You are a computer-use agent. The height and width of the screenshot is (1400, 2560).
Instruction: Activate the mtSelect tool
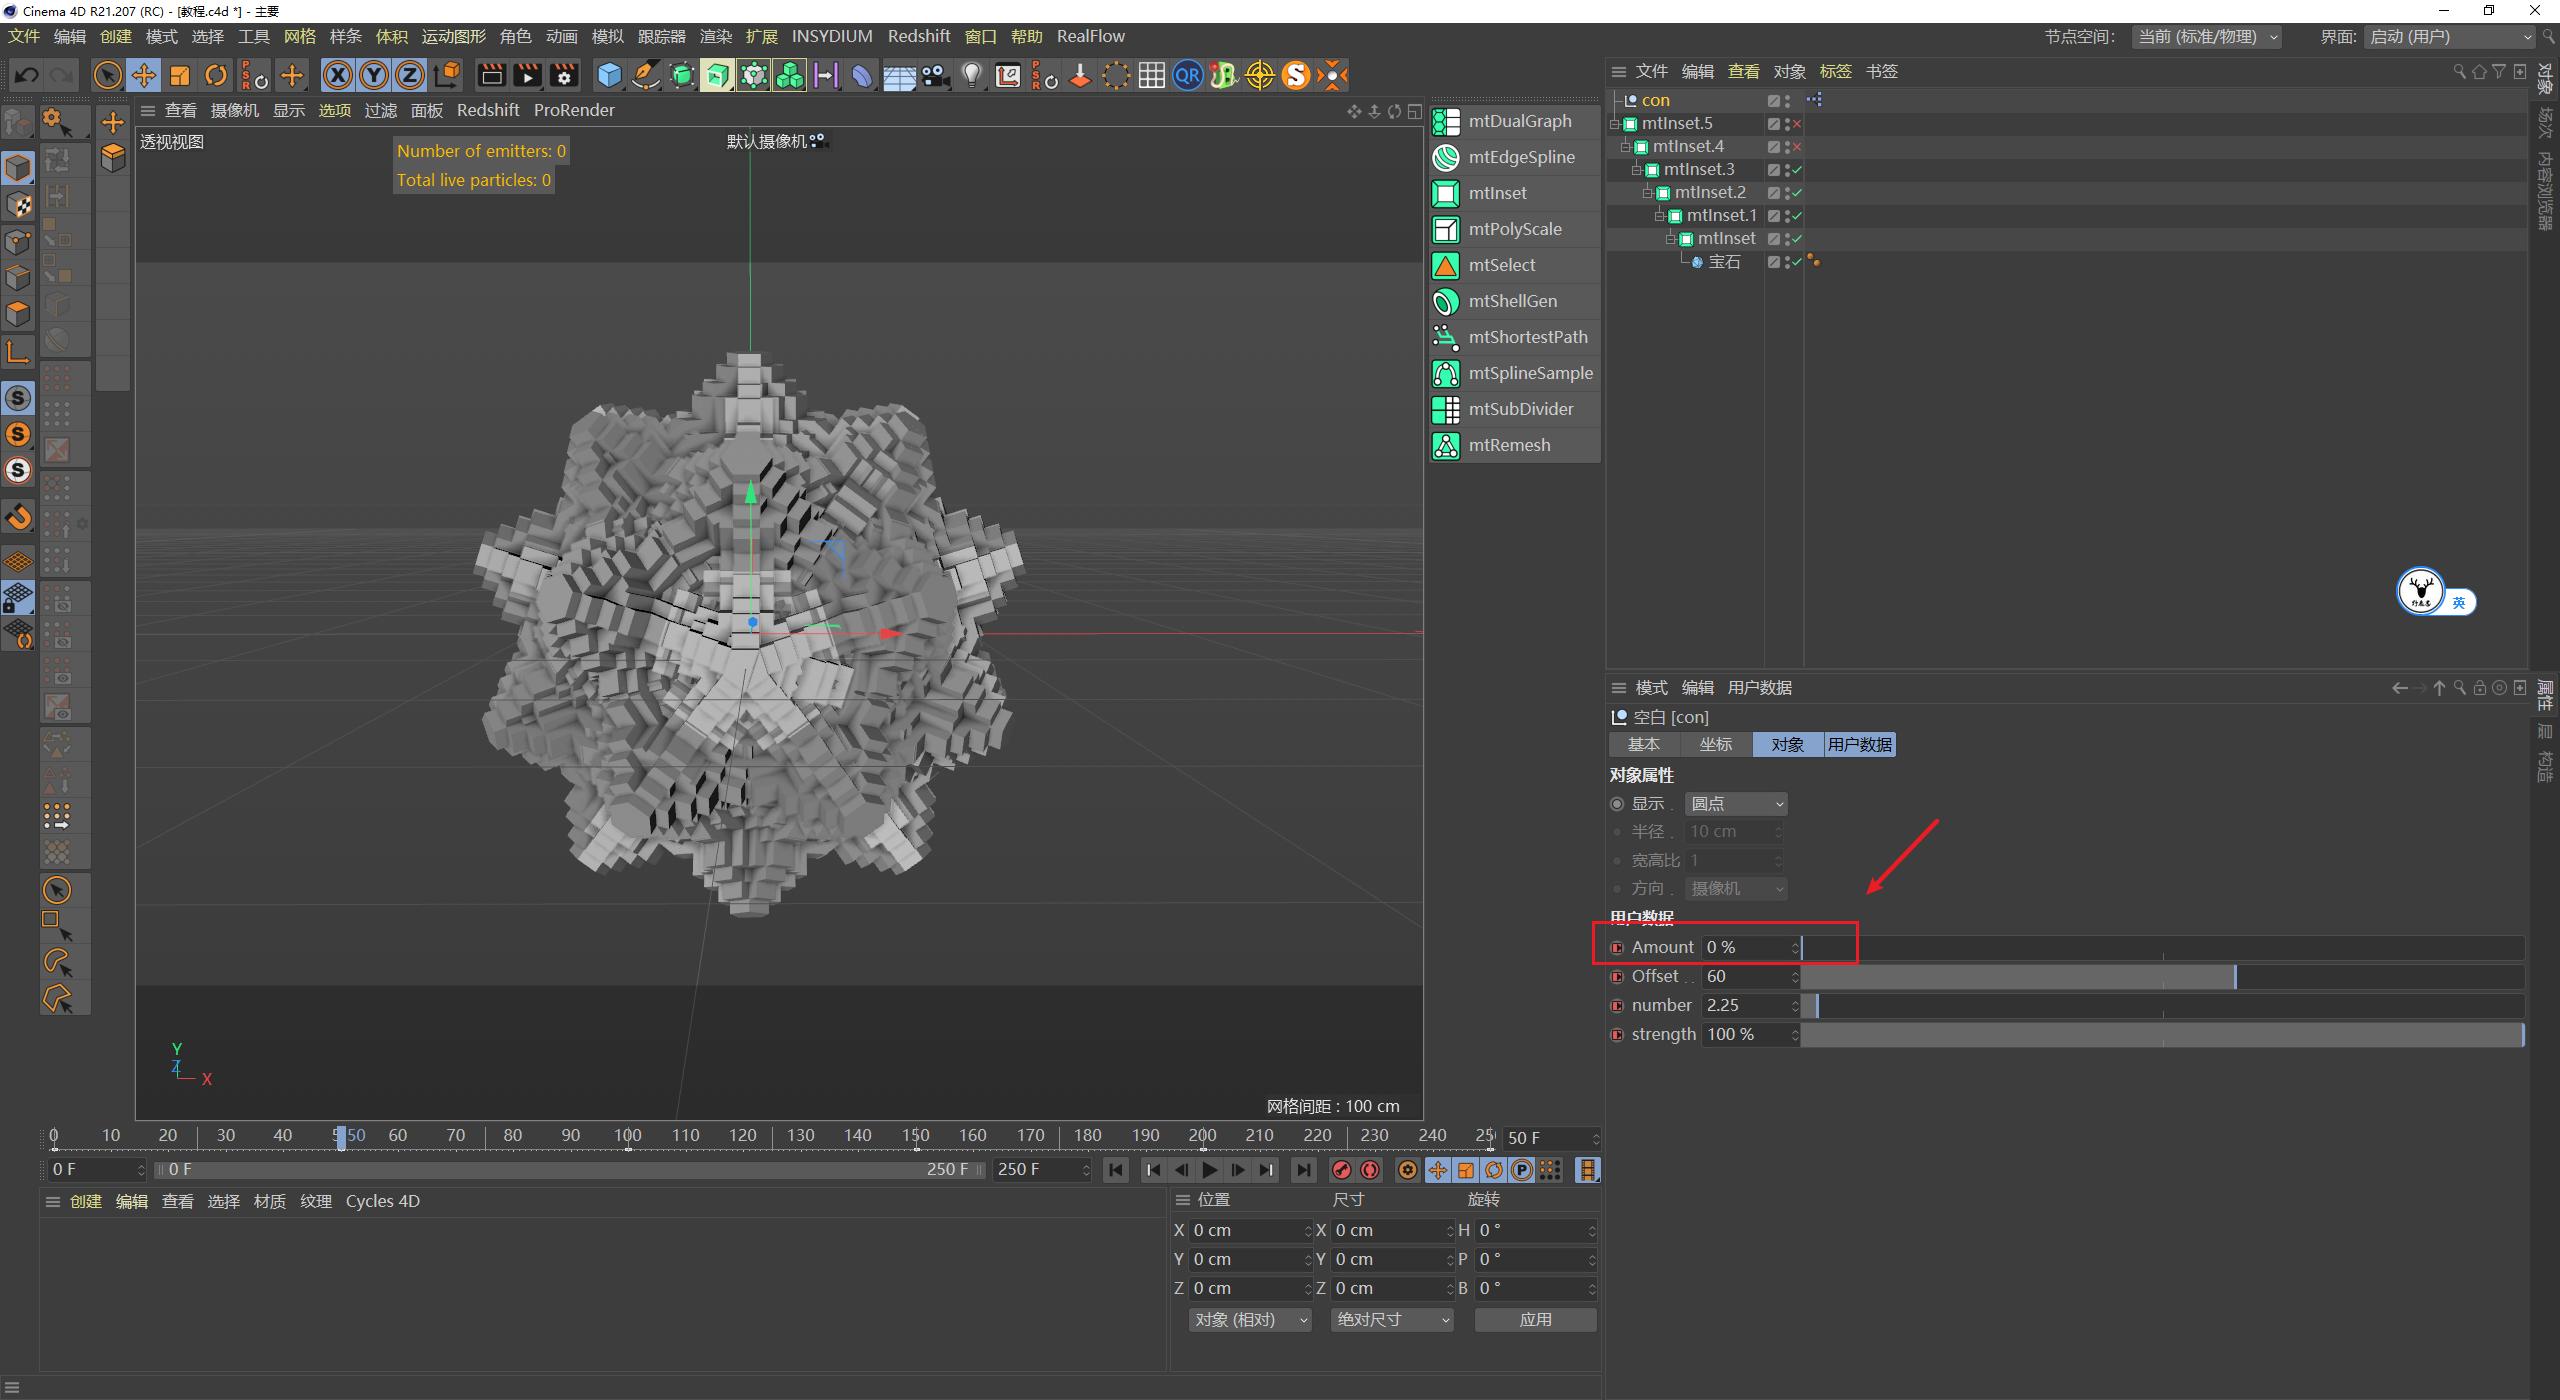click(x=1501, y=265)
